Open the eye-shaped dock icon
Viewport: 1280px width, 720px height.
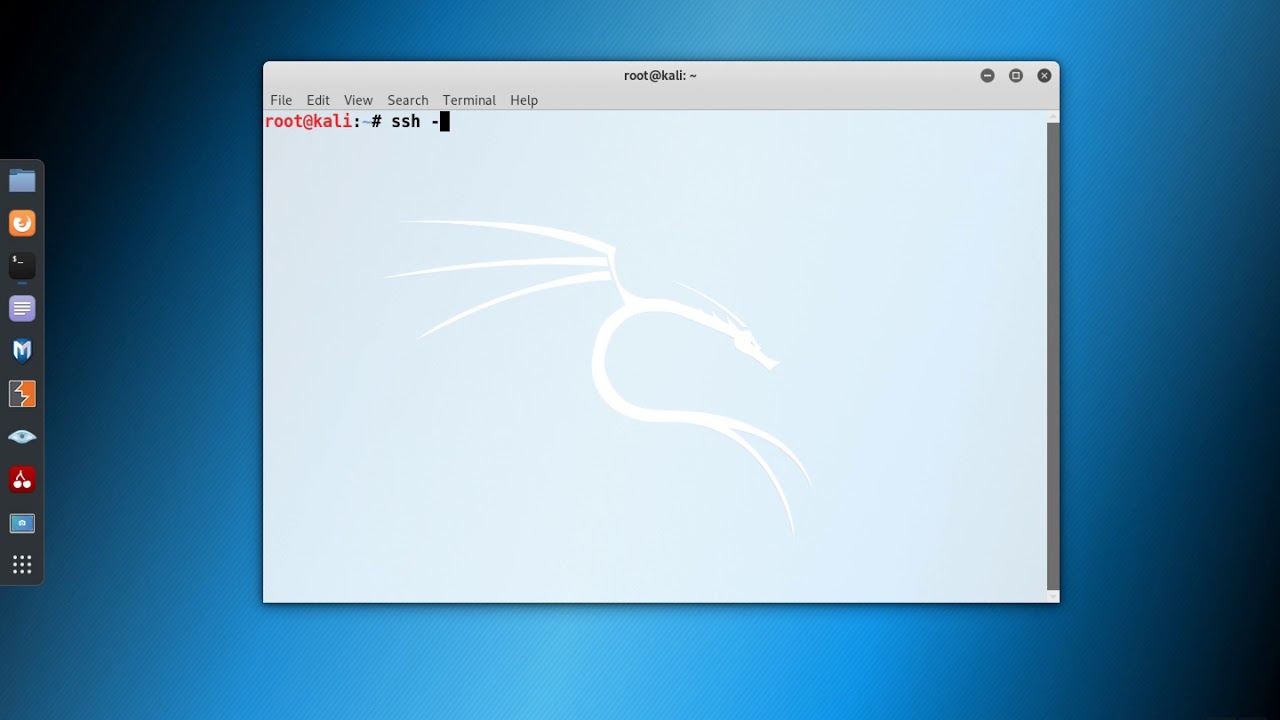[22, 437]
